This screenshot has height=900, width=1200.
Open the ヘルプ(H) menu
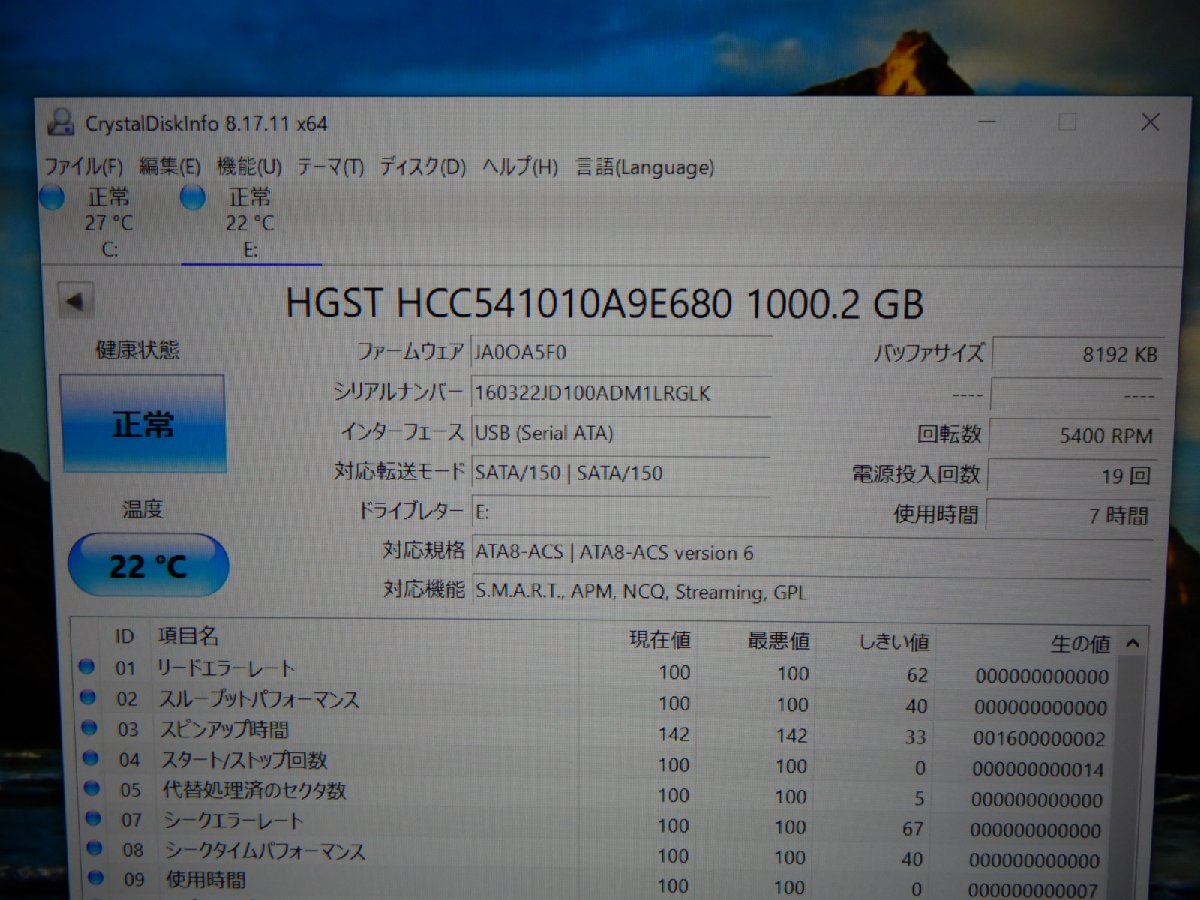click(519, 167)
